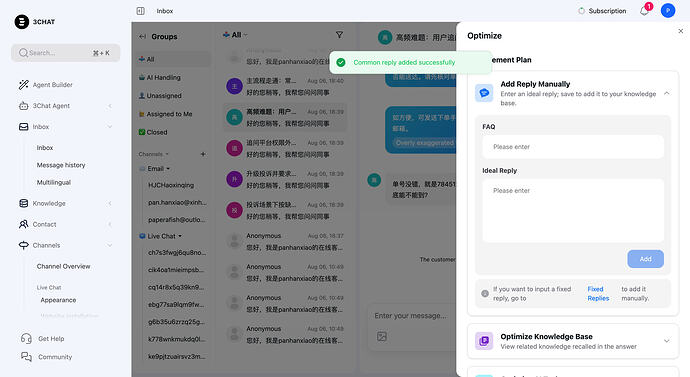Open the All conversations dropdown

235,35
